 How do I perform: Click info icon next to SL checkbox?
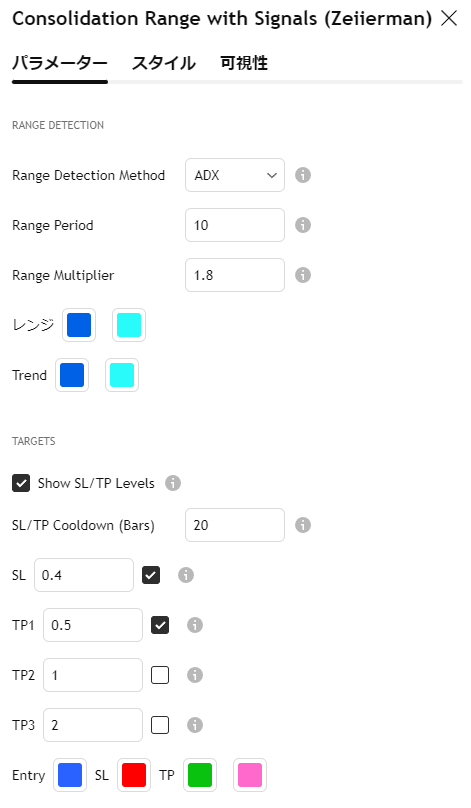(x=186, y=575)
